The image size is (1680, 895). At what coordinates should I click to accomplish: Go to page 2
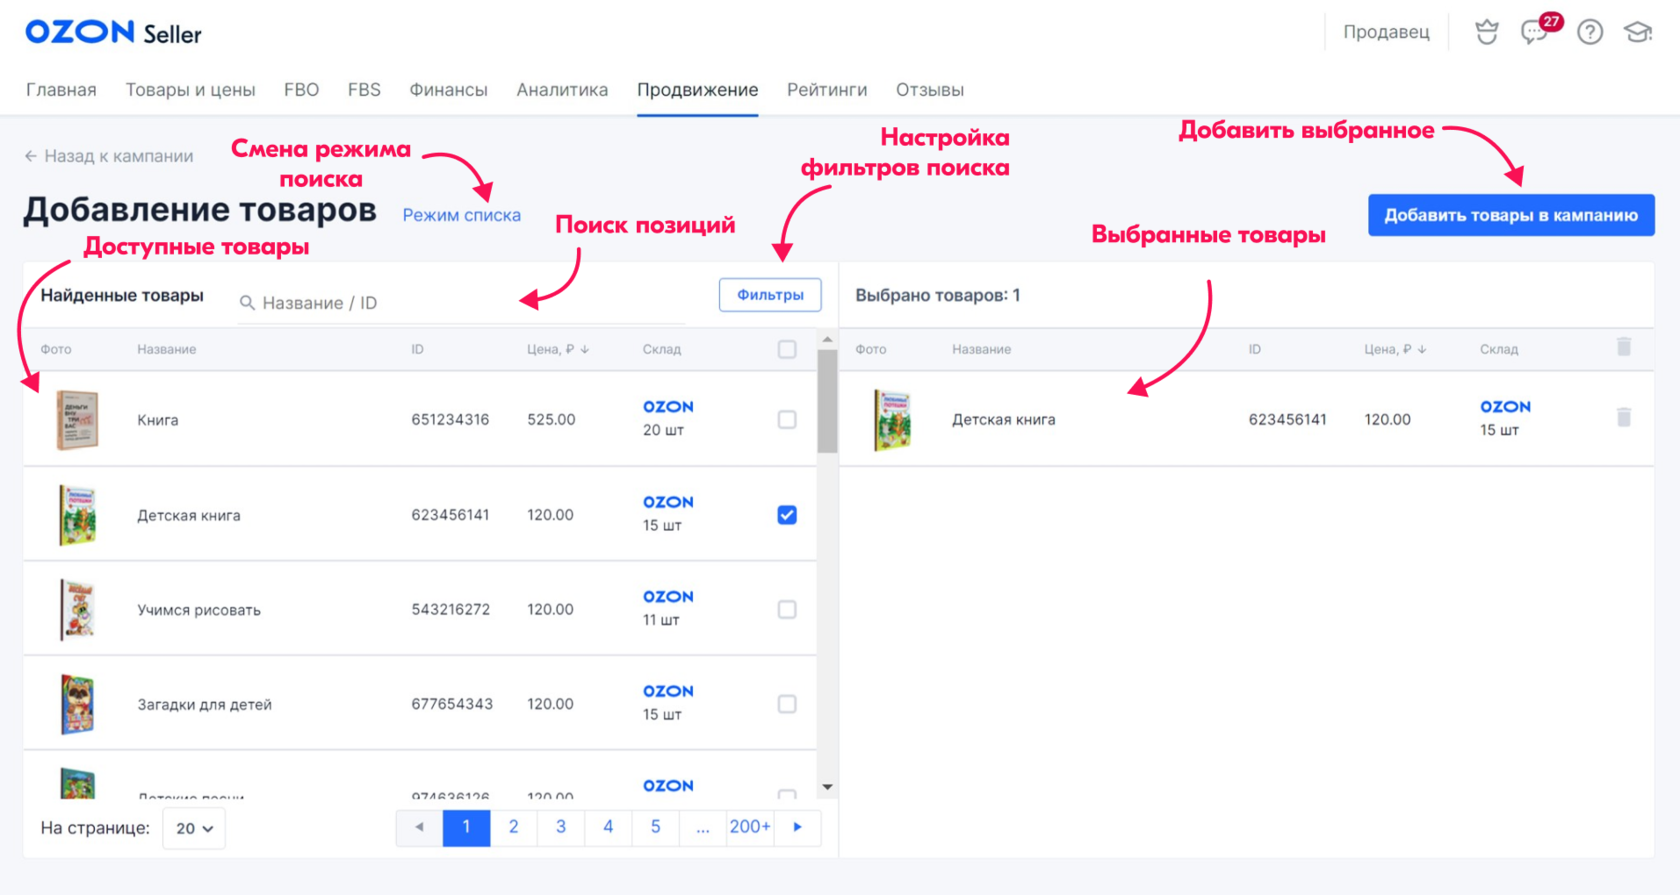[x=513, y=827]
